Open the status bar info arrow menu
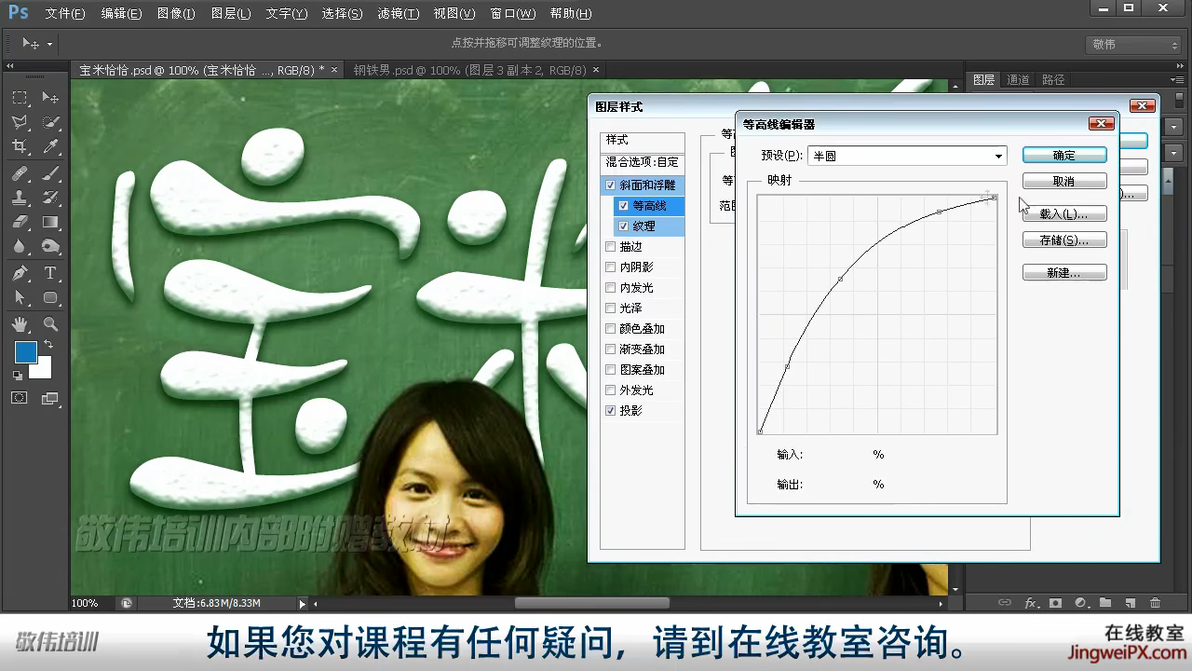Image resolution: width=1192 pixels, height=671 pixels. click(302, 603)
